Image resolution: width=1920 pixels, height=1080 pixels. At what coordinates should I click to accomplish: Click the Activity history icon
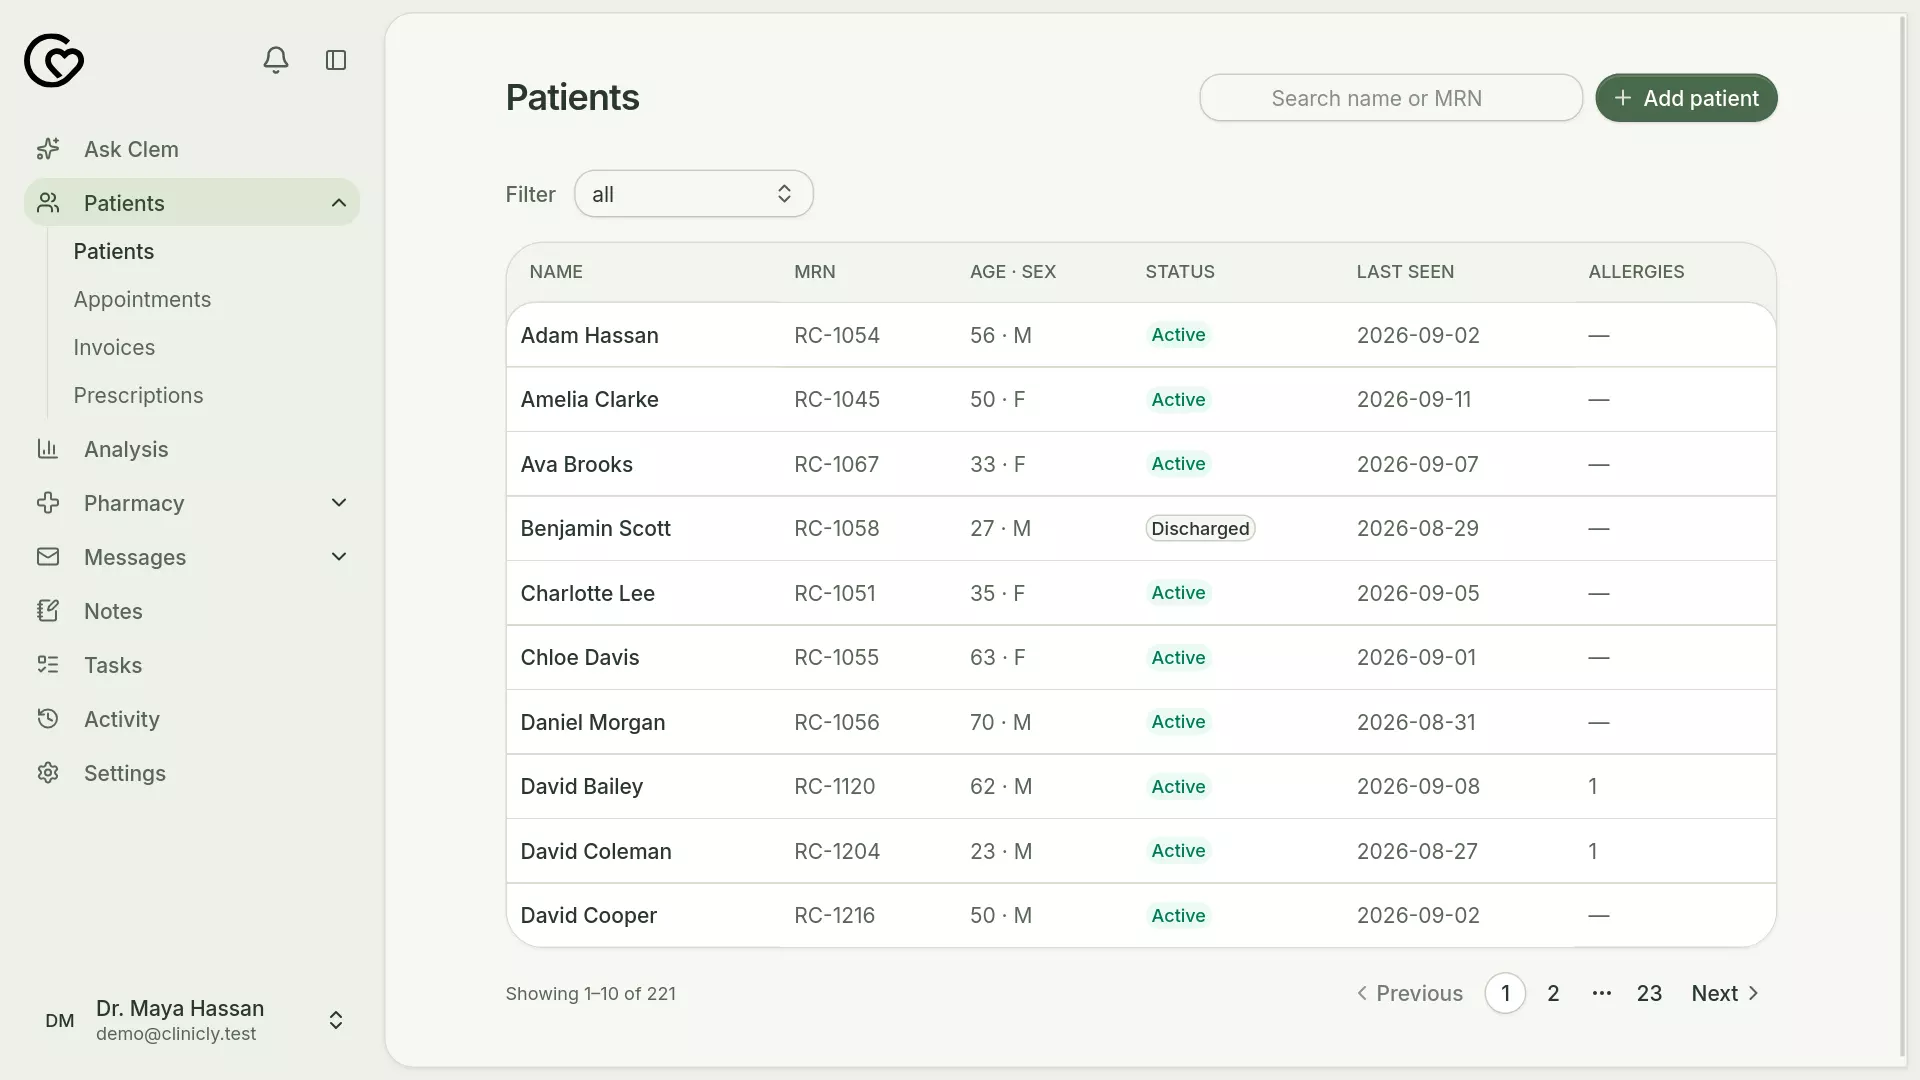48,719
